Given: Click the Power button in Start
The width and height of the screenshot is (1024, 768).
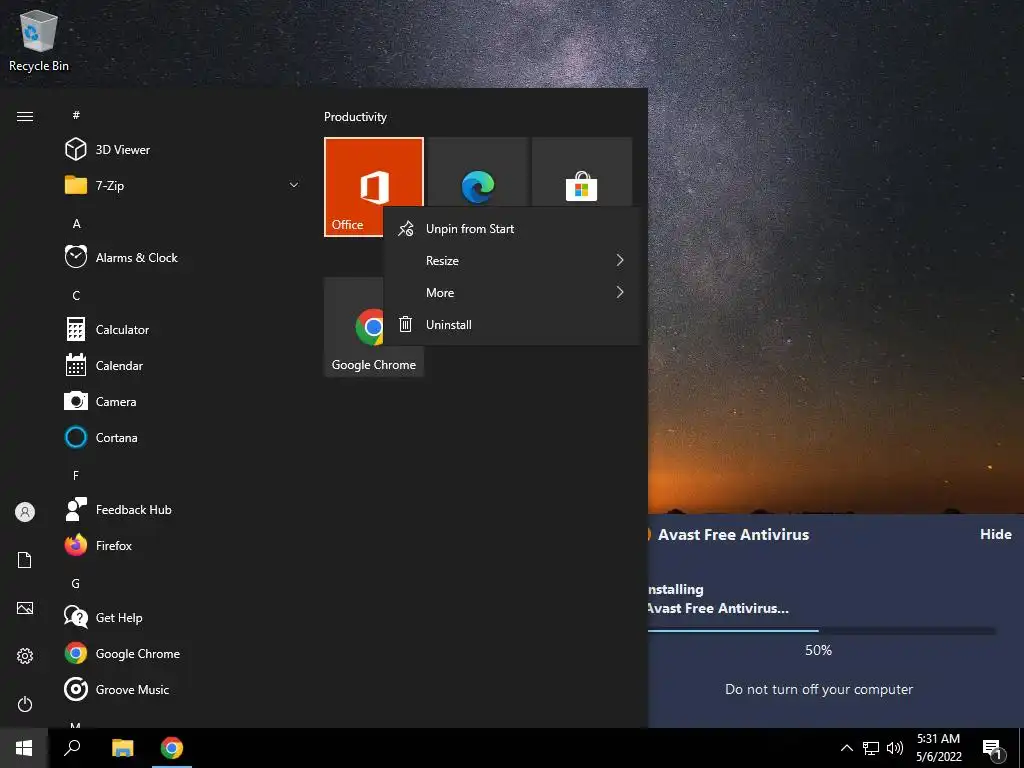Looking at the screenshot, I should tap(25, 704).
